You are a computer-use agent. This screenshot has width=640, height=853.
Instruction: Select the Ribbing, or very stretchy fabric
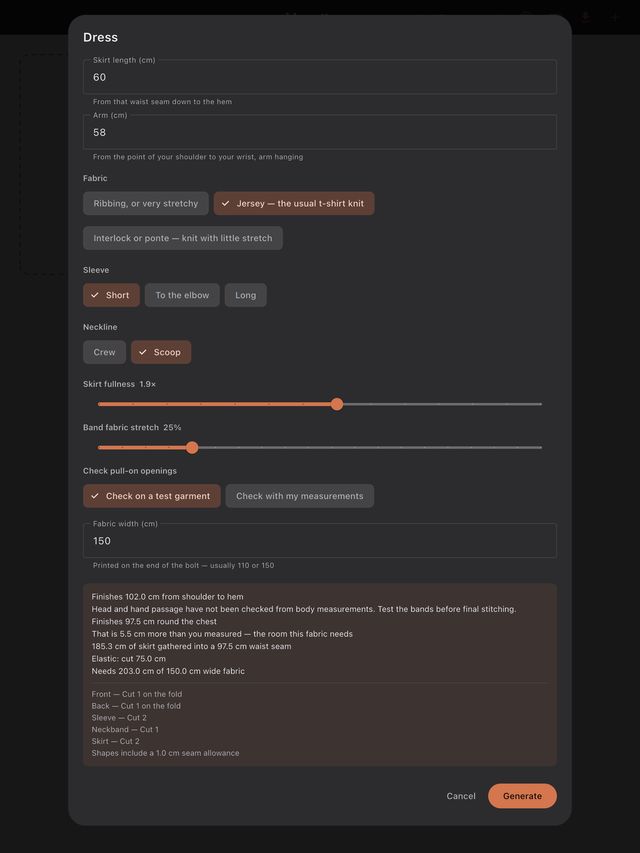146,203
